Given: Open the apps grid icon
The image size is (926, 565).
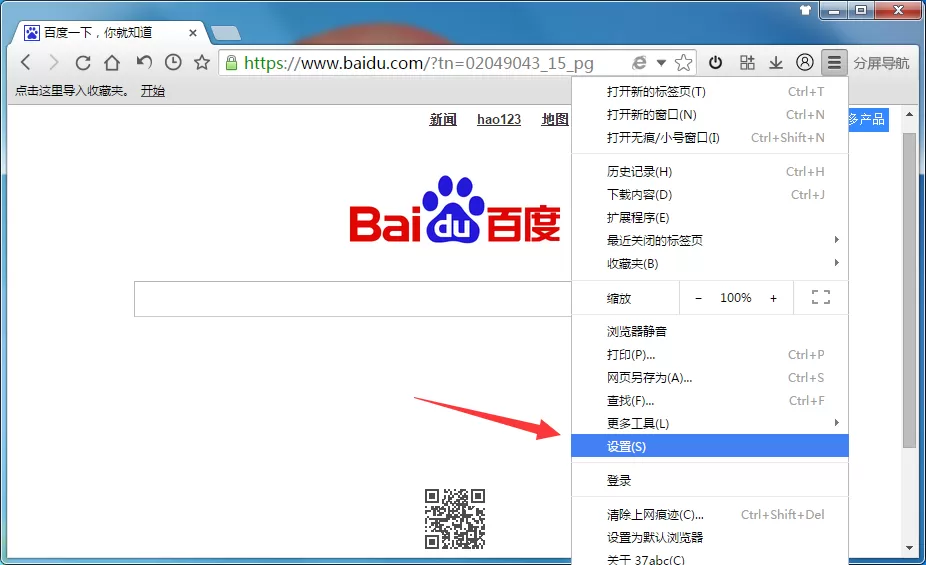Looking at the screenshot, I should [747, 62].
